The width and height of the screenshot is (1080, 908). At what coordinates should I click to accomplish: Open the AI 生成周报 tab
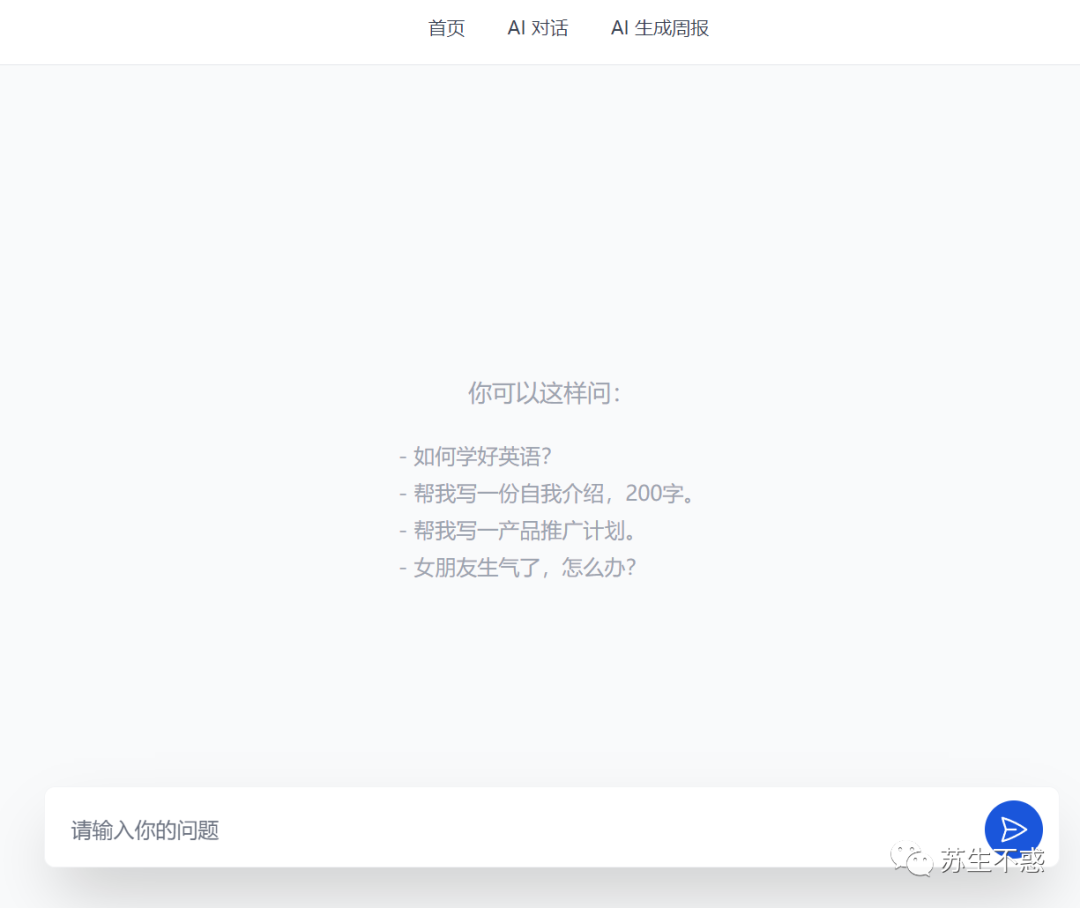(659, 28)
